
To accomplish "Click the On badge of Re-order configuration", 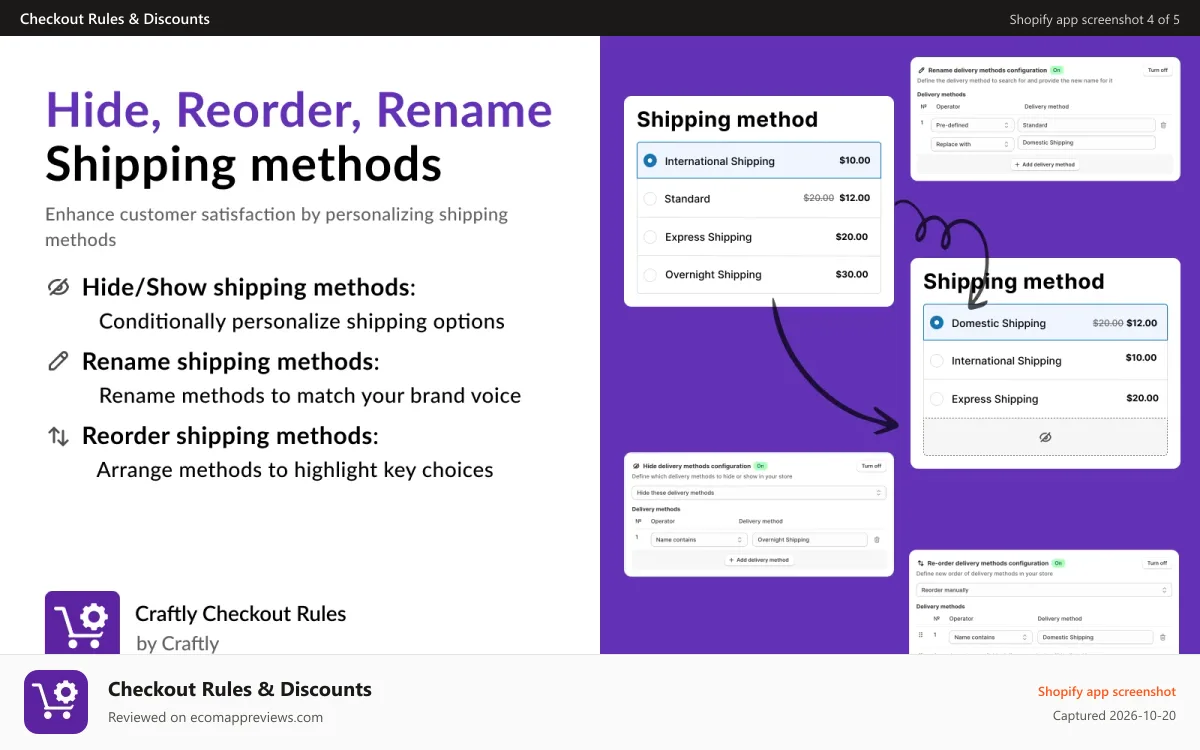I will click(x=1058, y=563).
